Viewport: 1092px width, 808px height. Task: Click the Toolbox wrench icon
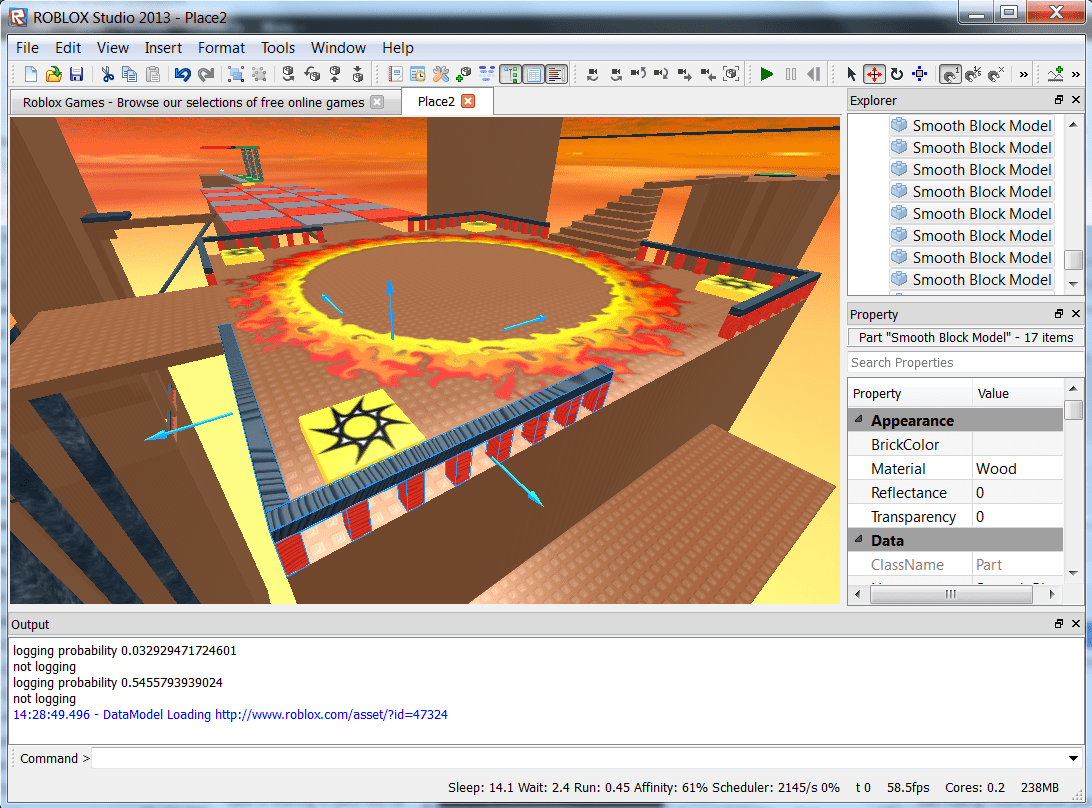(x=440, y=73)
